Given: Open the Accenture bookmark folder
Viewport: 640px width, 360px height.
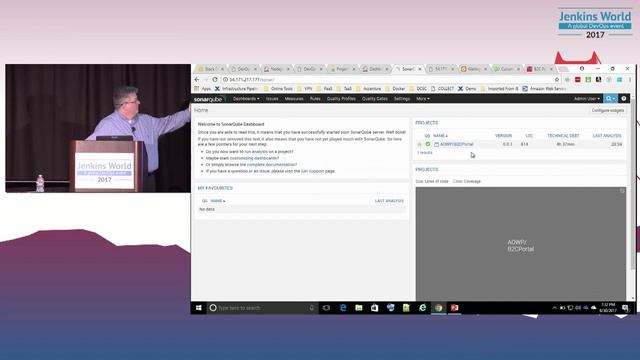Looking at the screenshot, I should 368,89.
